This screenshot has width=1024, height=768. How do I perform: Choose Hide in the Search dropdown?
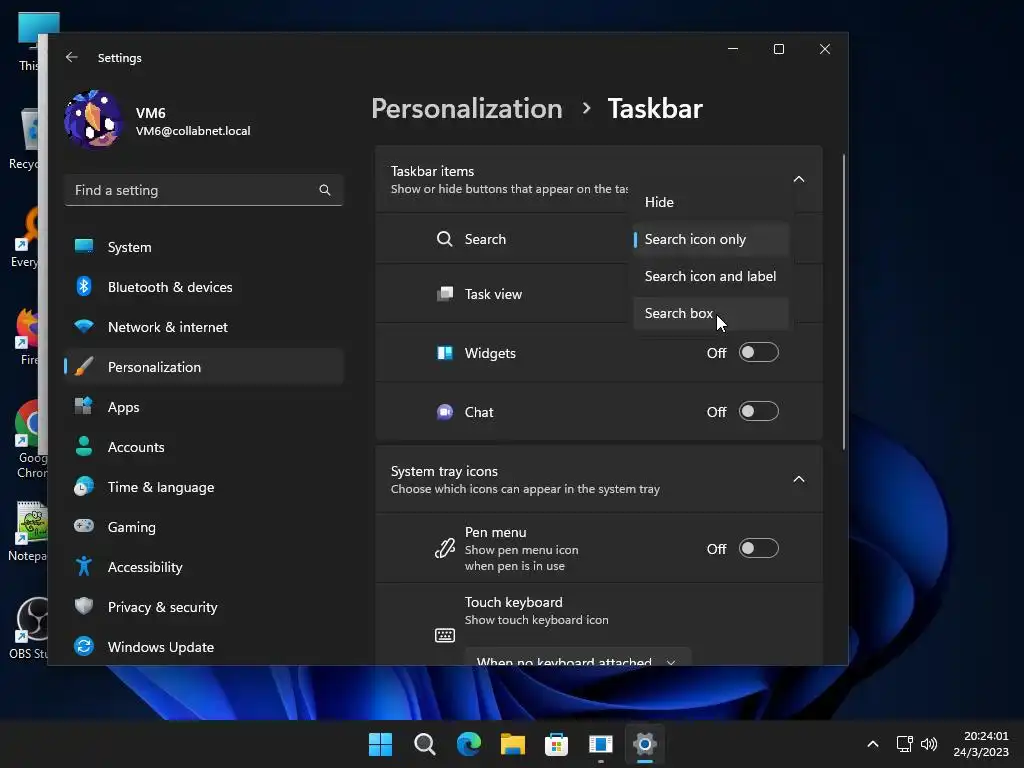coord(711,202)
